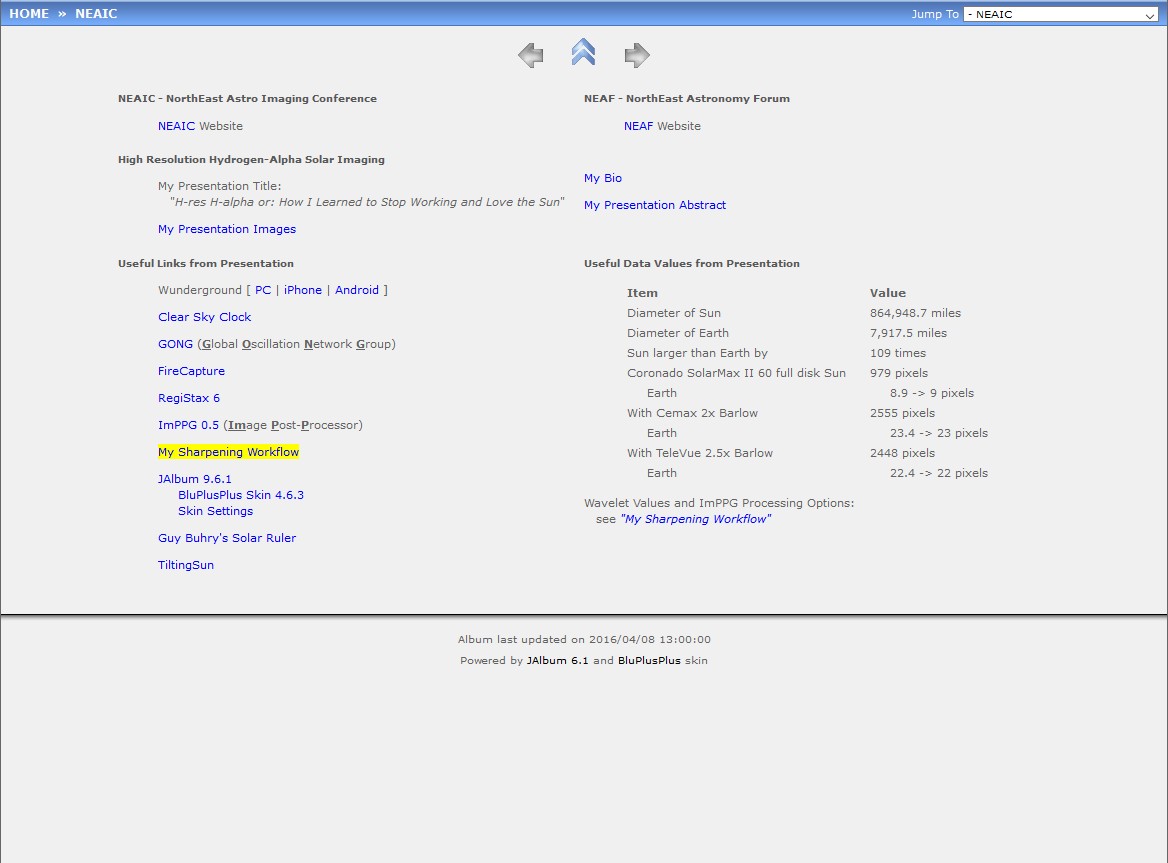This screenshot has height=863, width=1168.
Task: Click HOME in the breadcrumb
Action: click(x=29, y=13)
